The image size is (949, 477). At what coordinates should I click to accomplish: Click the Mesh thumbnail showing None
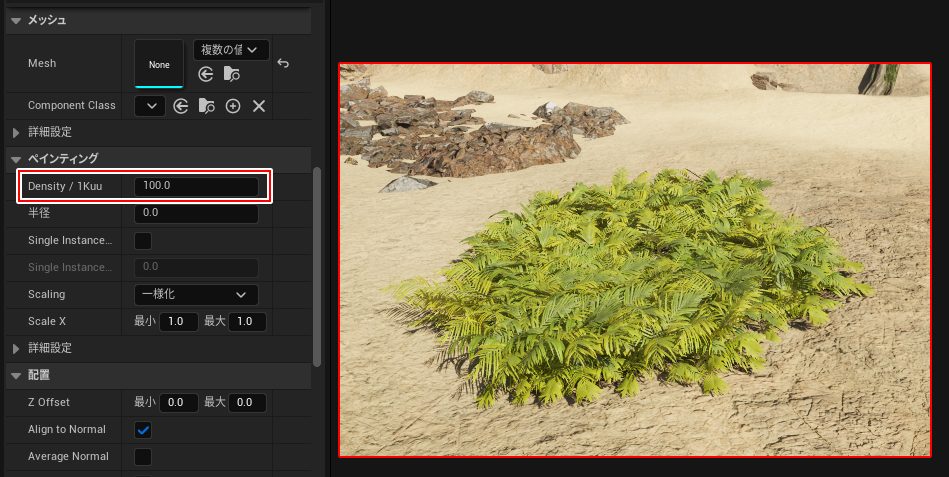tap(159, 63)
